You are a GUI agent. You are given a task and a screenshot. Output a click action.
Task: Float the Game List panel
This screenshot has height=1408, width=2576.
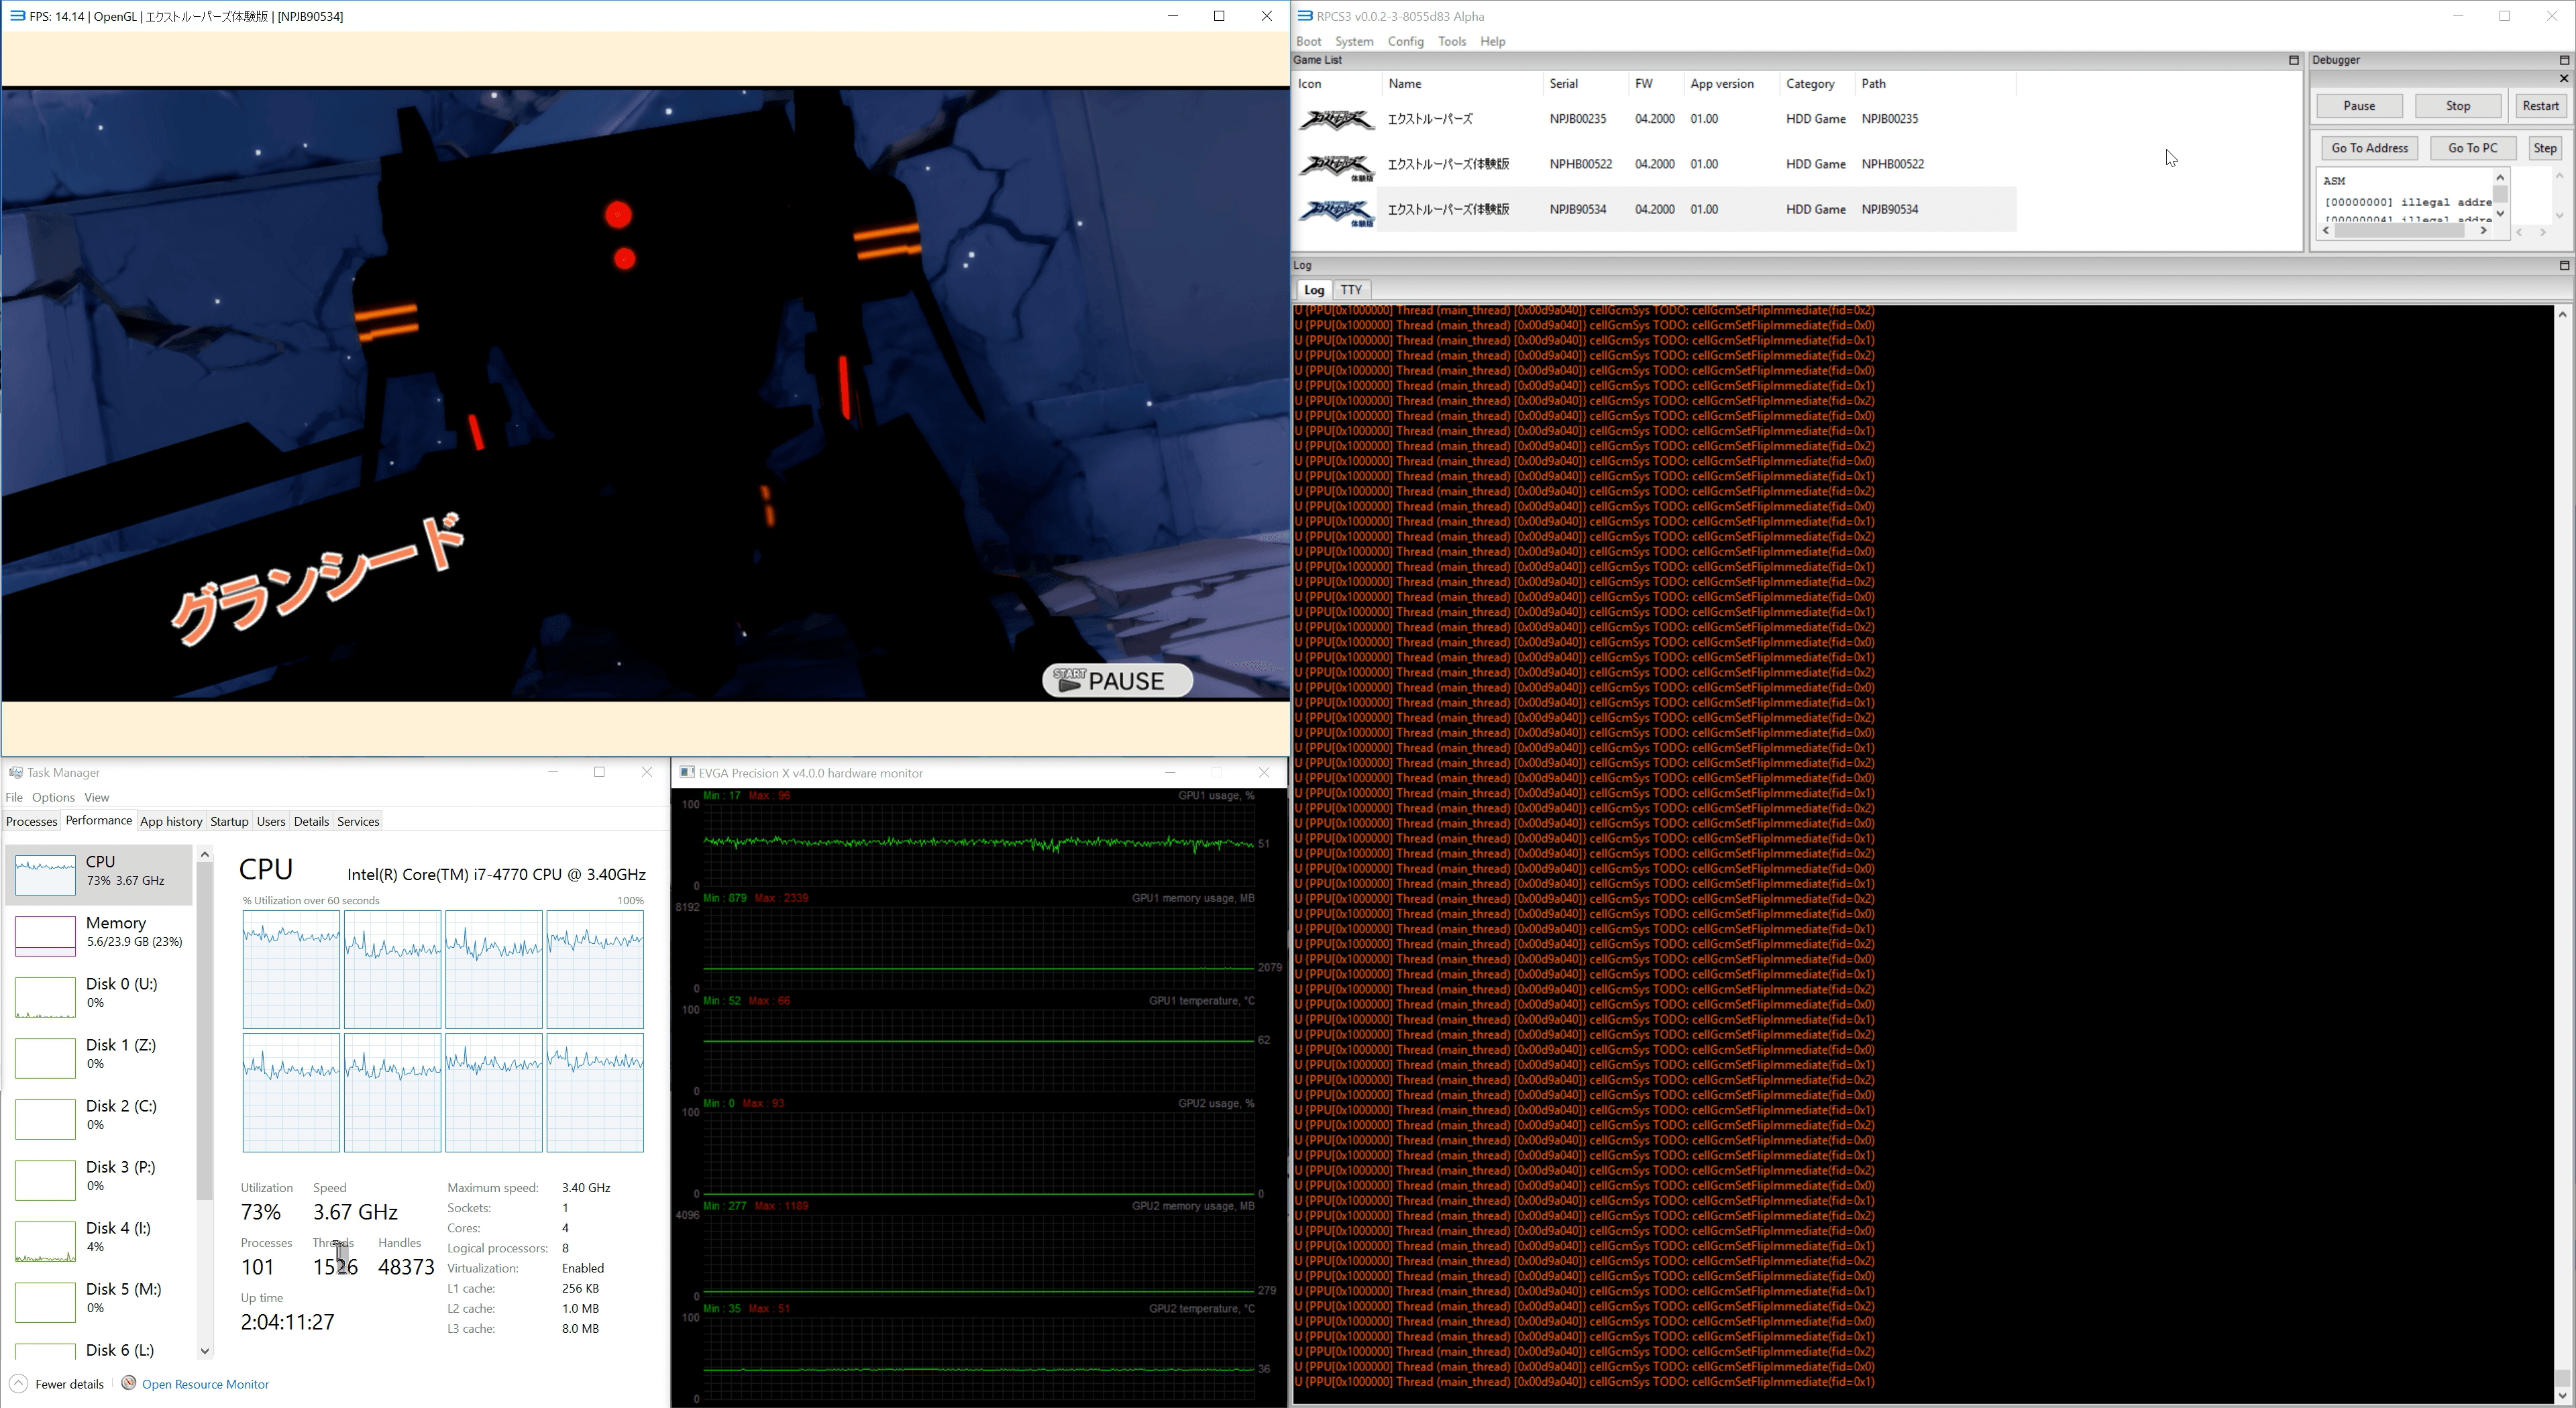click(x=2294, y=60)
